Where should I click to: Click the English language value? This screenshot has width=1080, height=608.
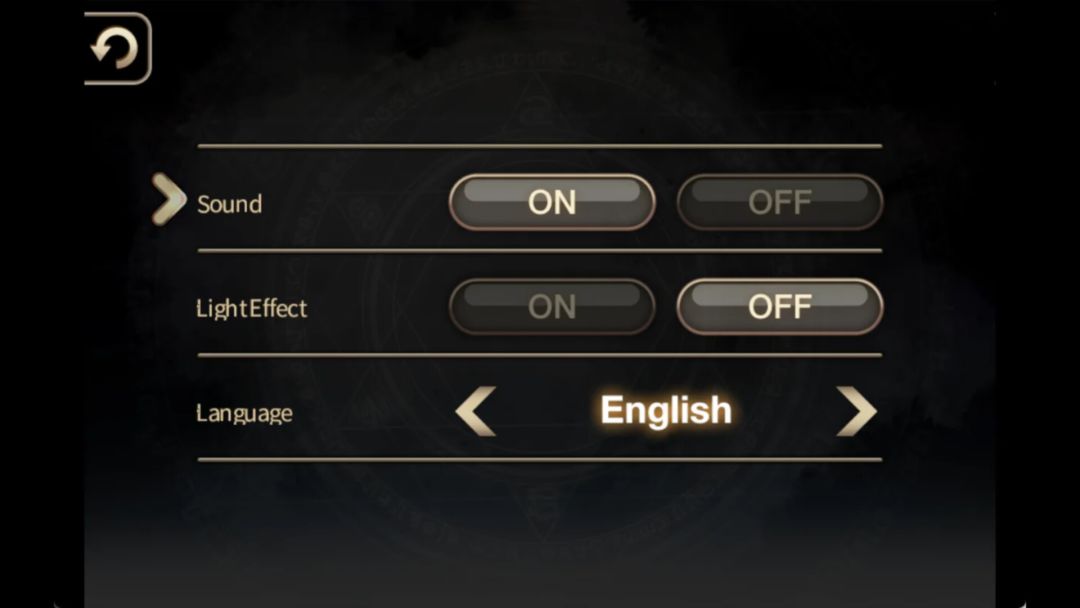(666, 411)
